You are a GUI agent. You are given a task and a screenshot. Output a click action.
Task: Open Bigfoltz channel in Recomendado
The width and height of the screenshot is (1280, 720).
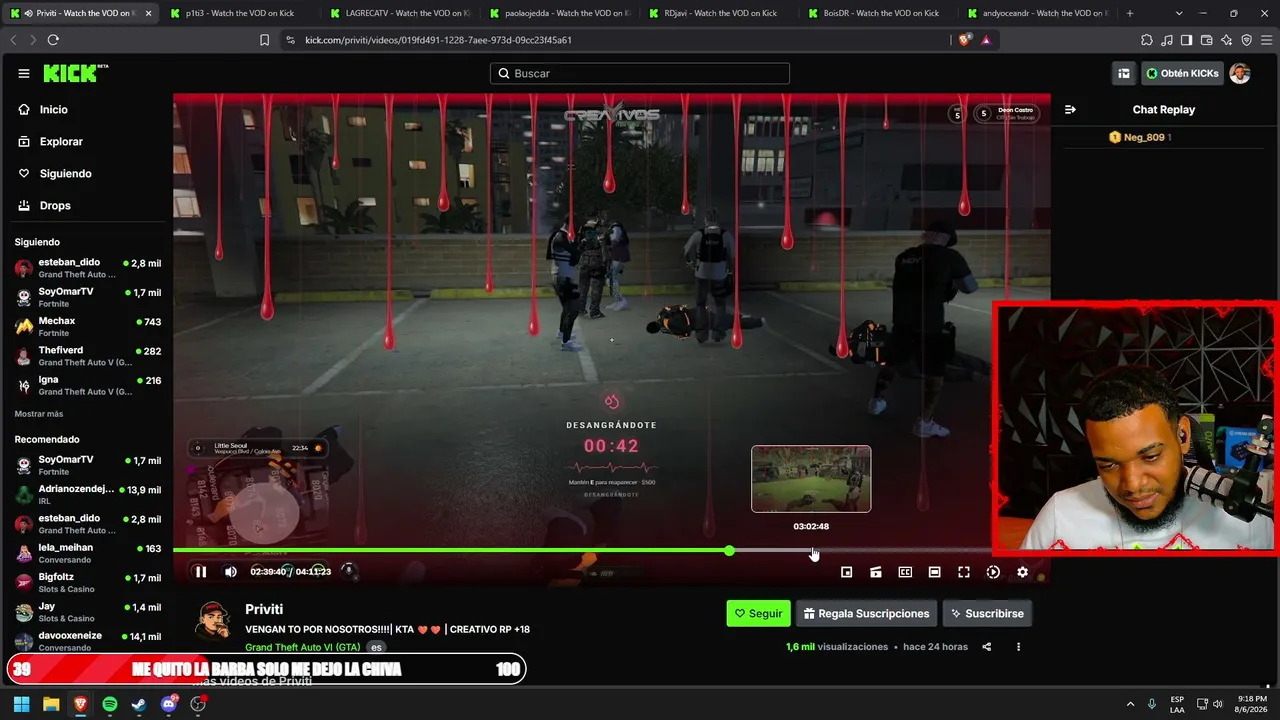tap(88, 583)
